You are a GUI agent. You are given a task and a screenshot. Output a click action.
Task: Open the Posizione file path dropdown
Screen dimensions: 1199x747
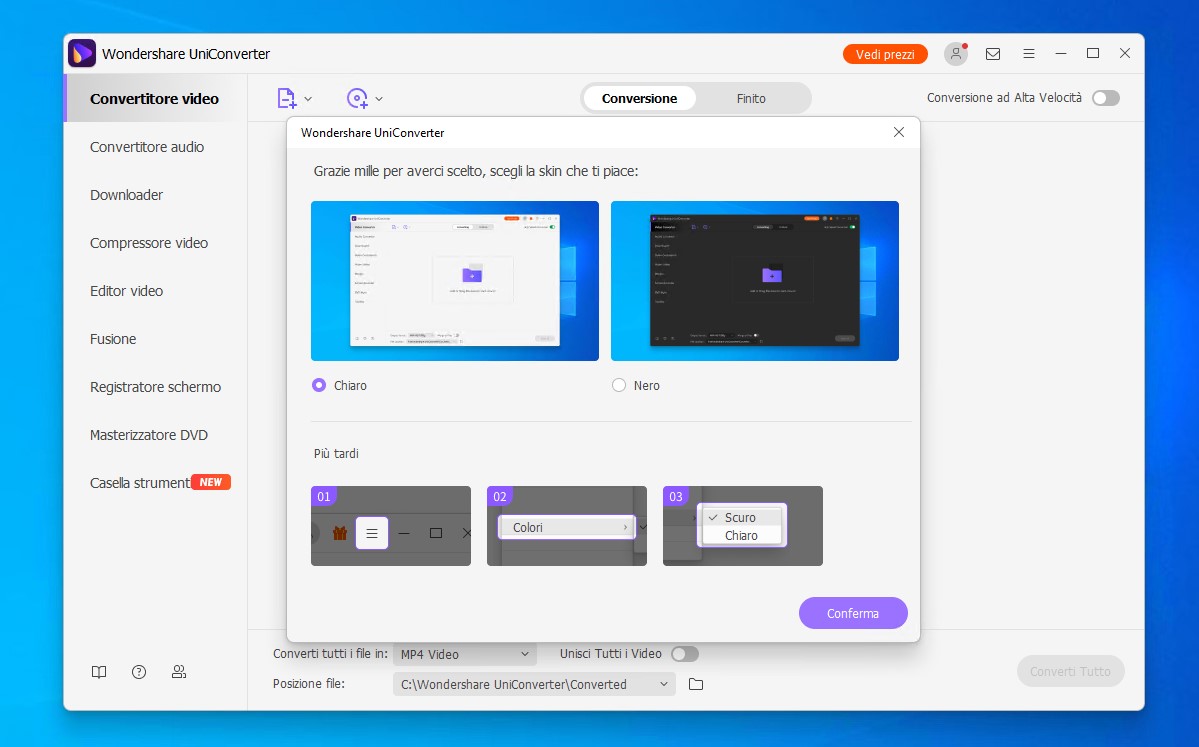coord(534,684)
